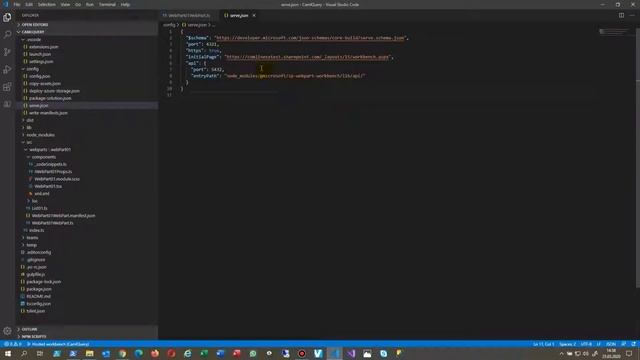Open the Windows Action Center
Screen dimensions: 640x360
(x=629, y=353)
